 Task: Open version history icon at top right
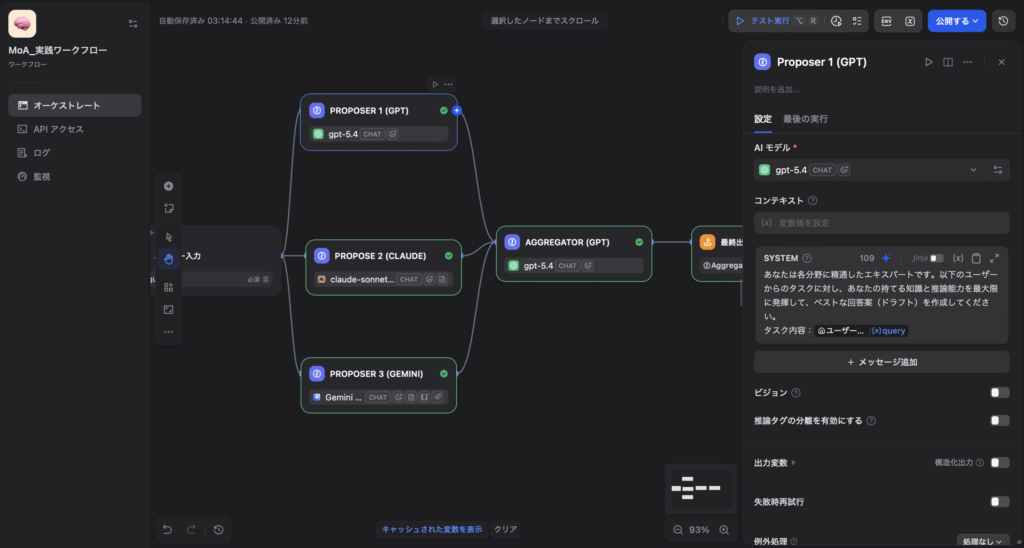[x=1003, y=21]
